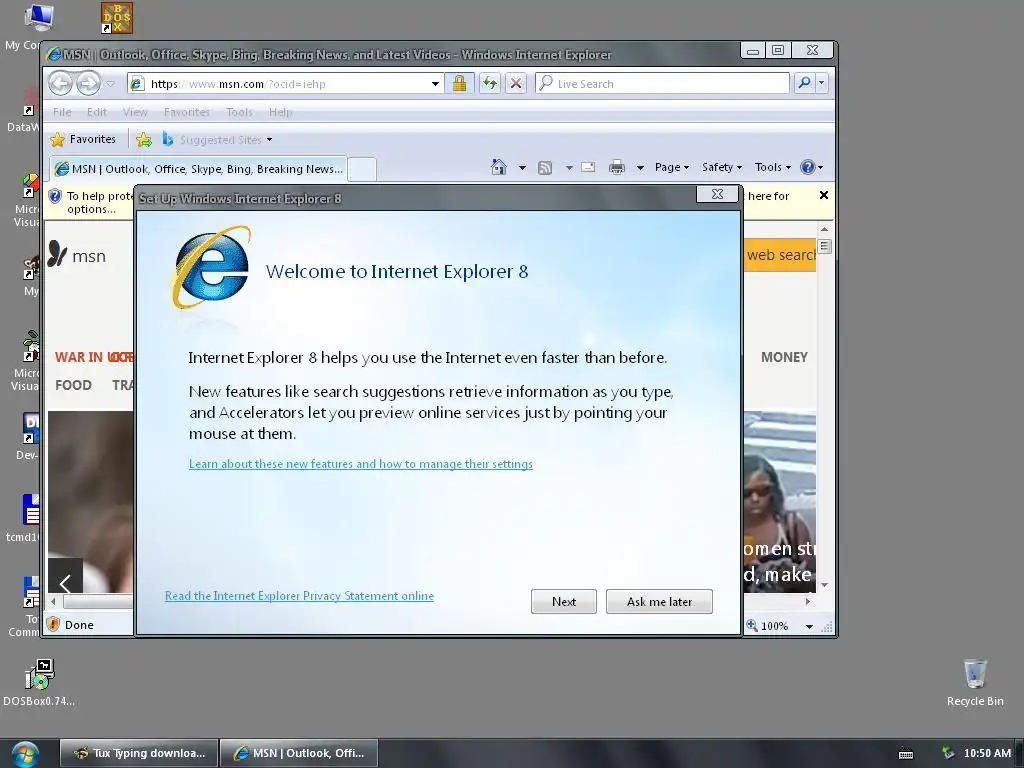Image resolution: width=1024 pixels, height=768 pixels.
Task: Open the Windows Start orb
Action: pyautogui.click(x=24, y=754)
